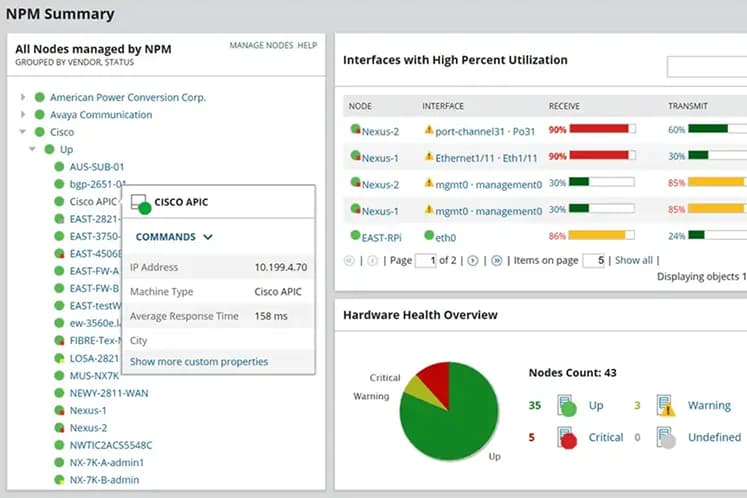Screen dimensions: 747x498
Task: Select the NEWY-2811-WAN node
Action: (x=109, y=393)
